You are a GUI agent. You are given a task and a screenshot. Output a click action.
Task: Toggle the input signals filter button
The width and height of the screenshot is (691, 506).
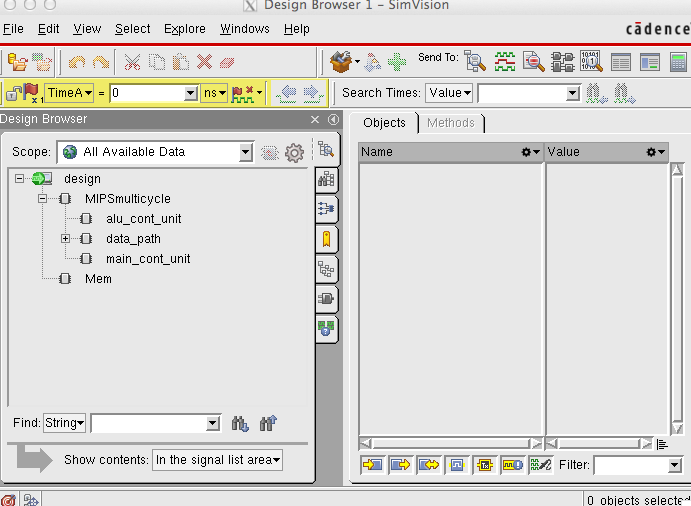coord(373,465)
